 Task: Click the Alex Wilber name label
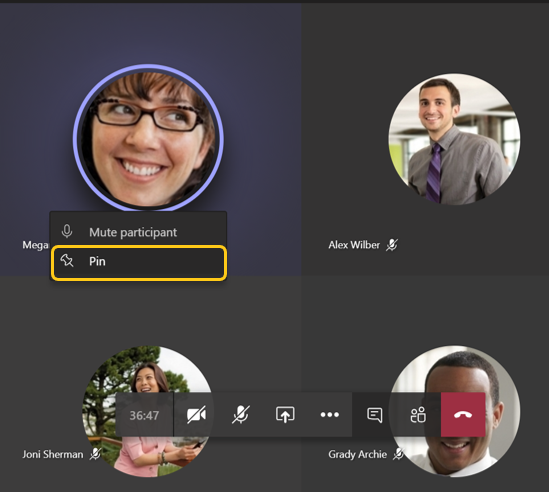coord(354,245)
